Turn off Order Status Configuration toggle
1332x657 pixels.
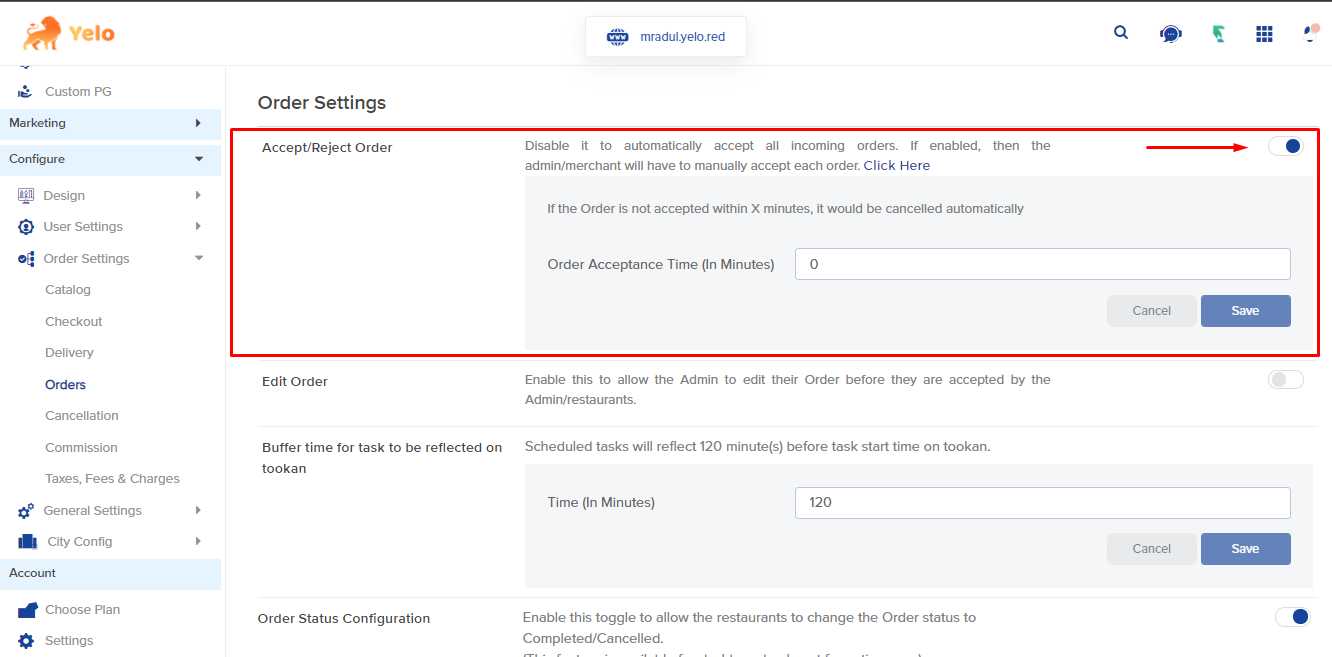tap(1293, 617)
